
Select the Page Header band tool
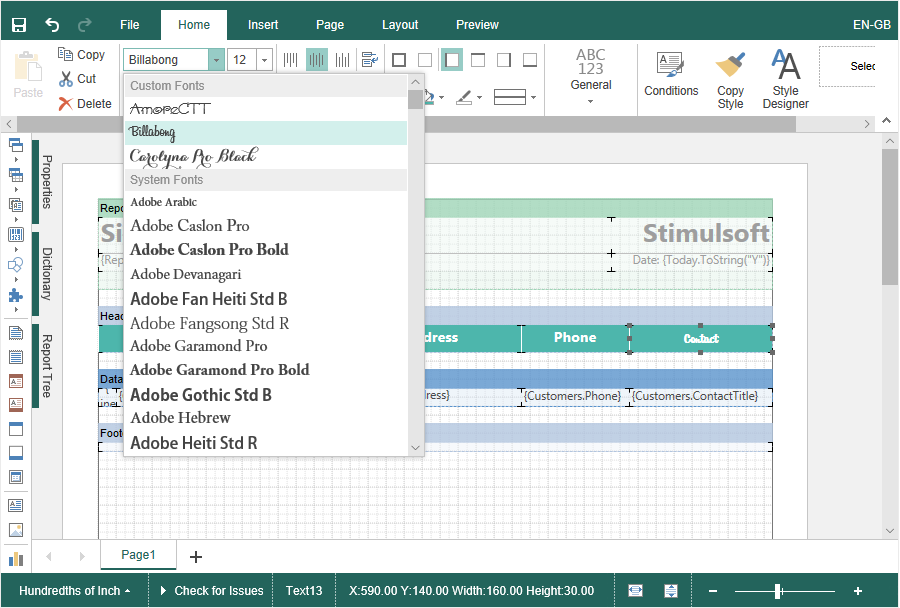(15, 381)
